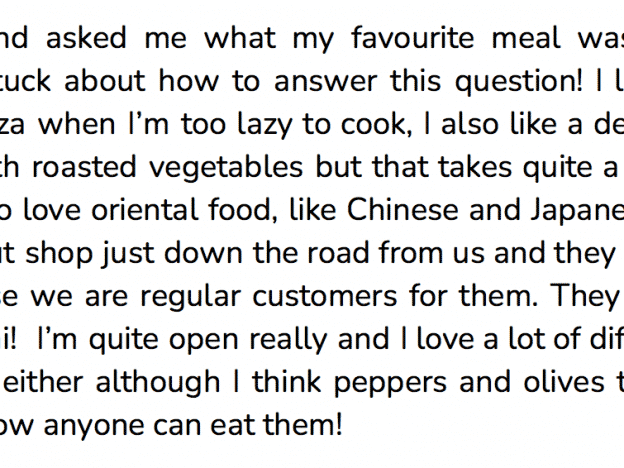Place cursor on the word "Chinese"

[x=403, y=210]
